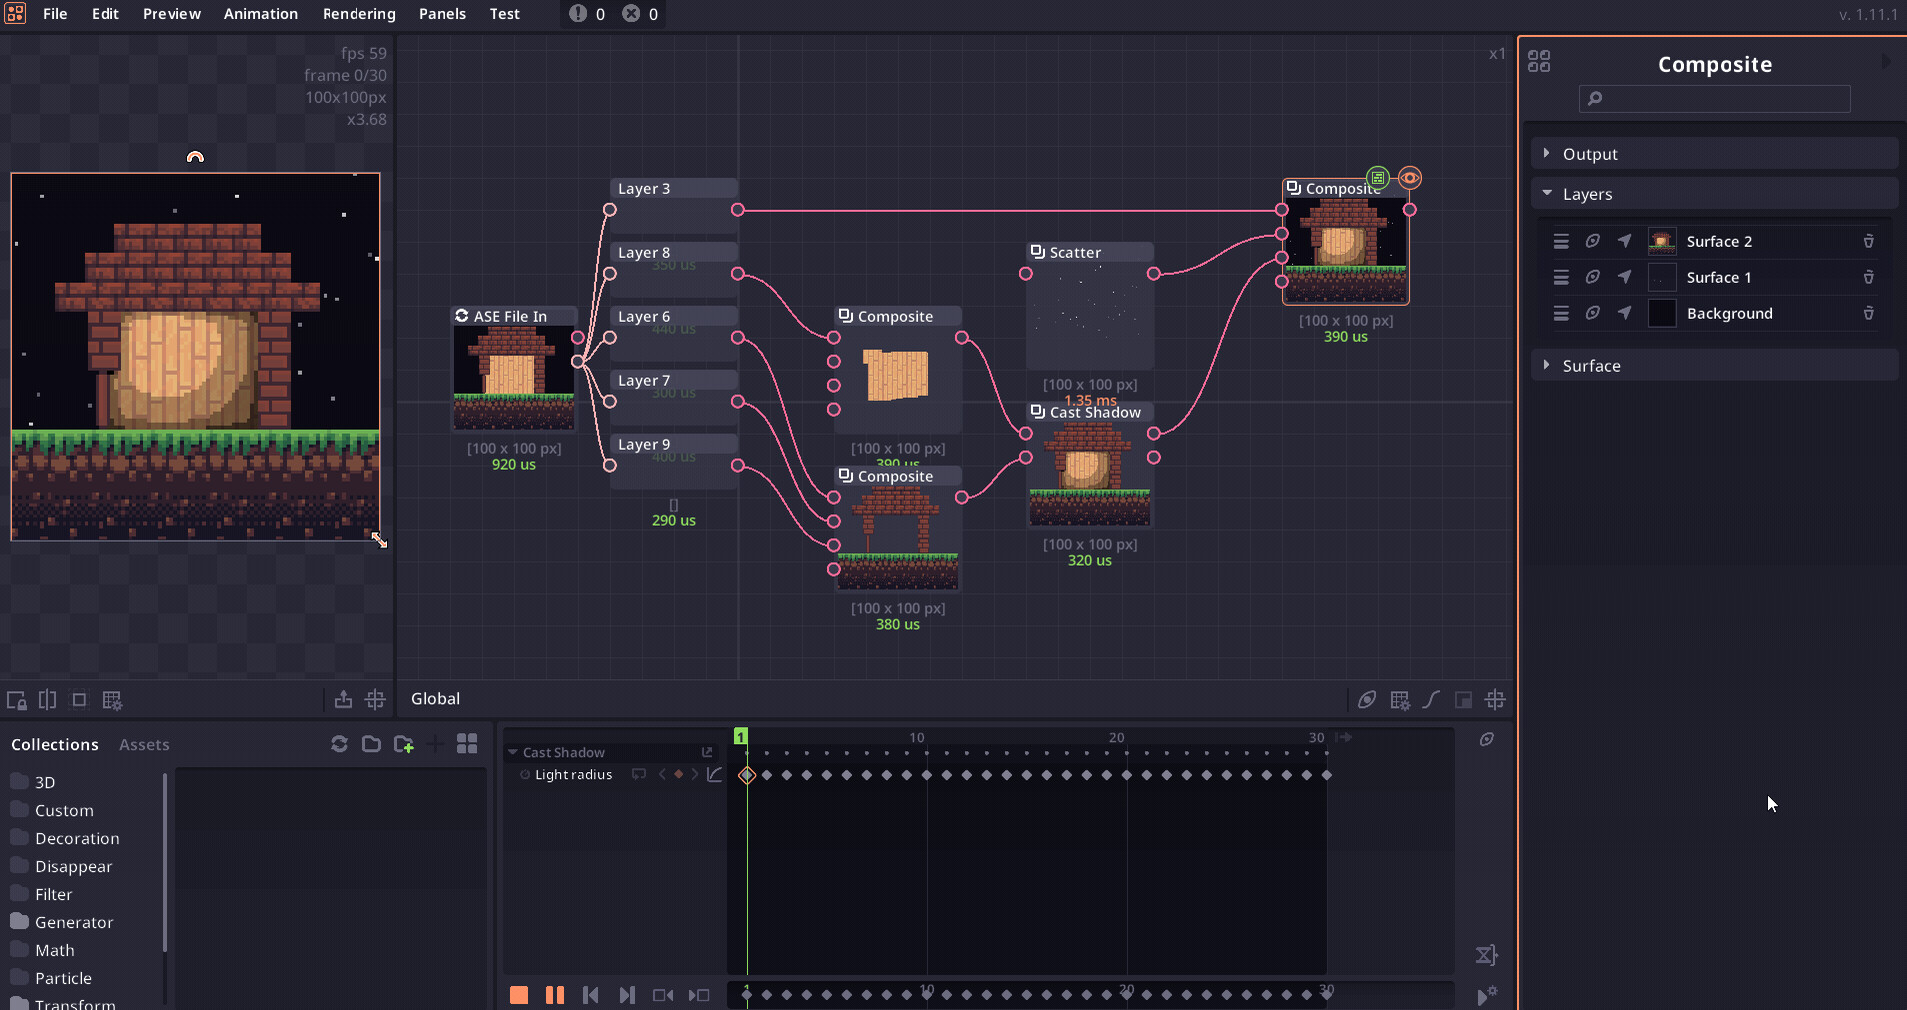Image resolution: width=1907 pixels, height=1010 pixels.
Task: Open the search field in the Composite panel
Action: tap(1712, 99)
